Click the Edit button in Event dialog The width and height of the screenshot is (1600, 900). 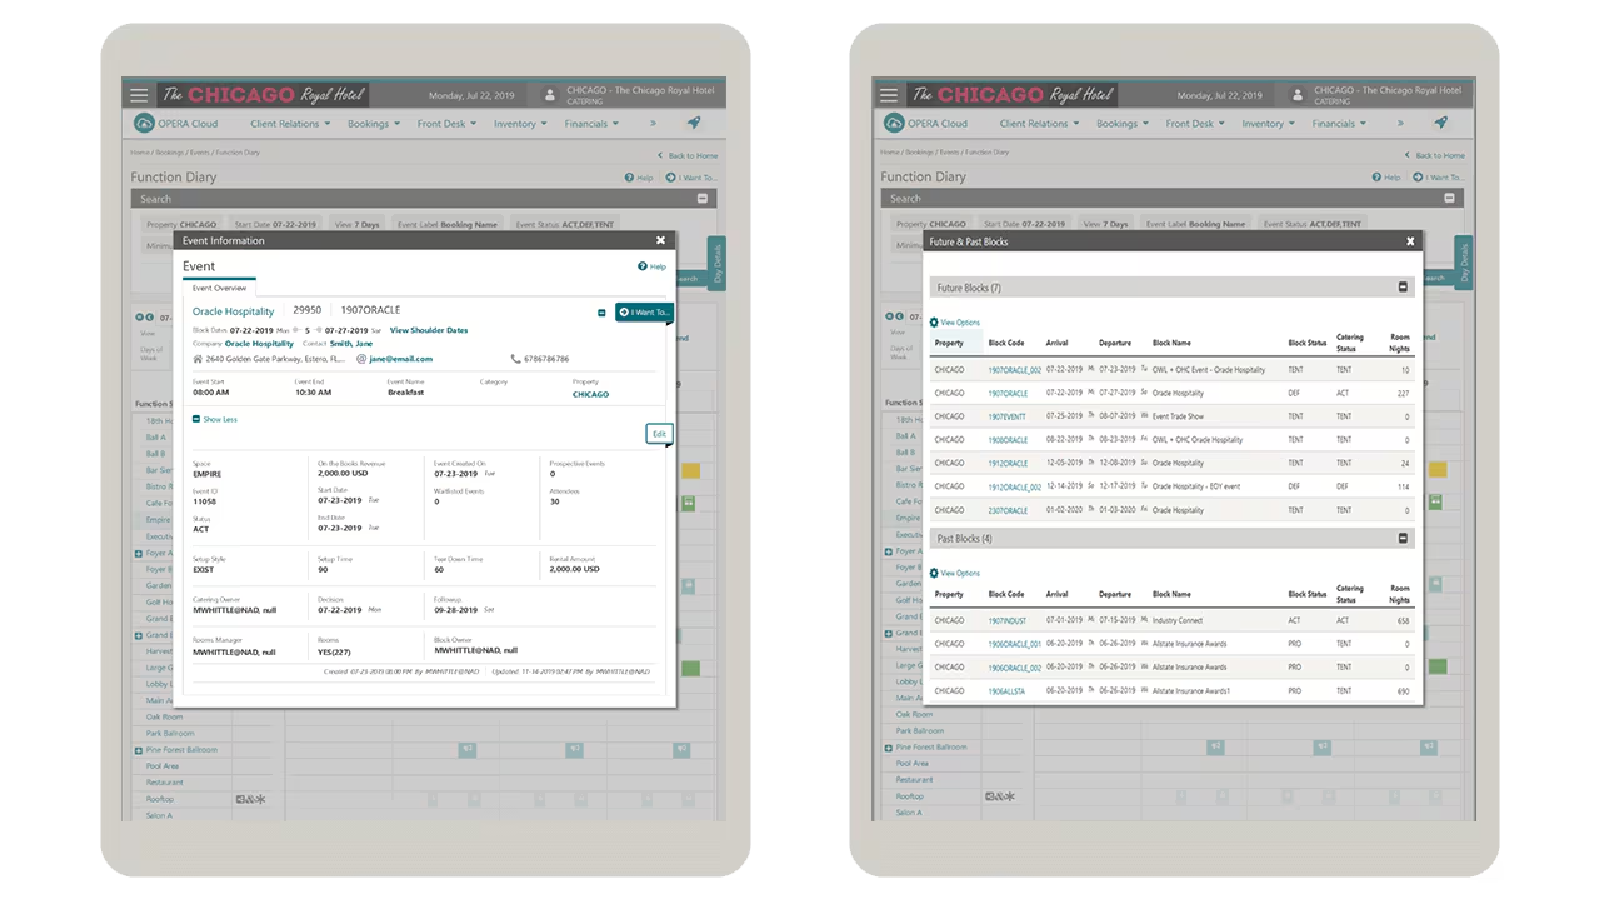[659, 433]
